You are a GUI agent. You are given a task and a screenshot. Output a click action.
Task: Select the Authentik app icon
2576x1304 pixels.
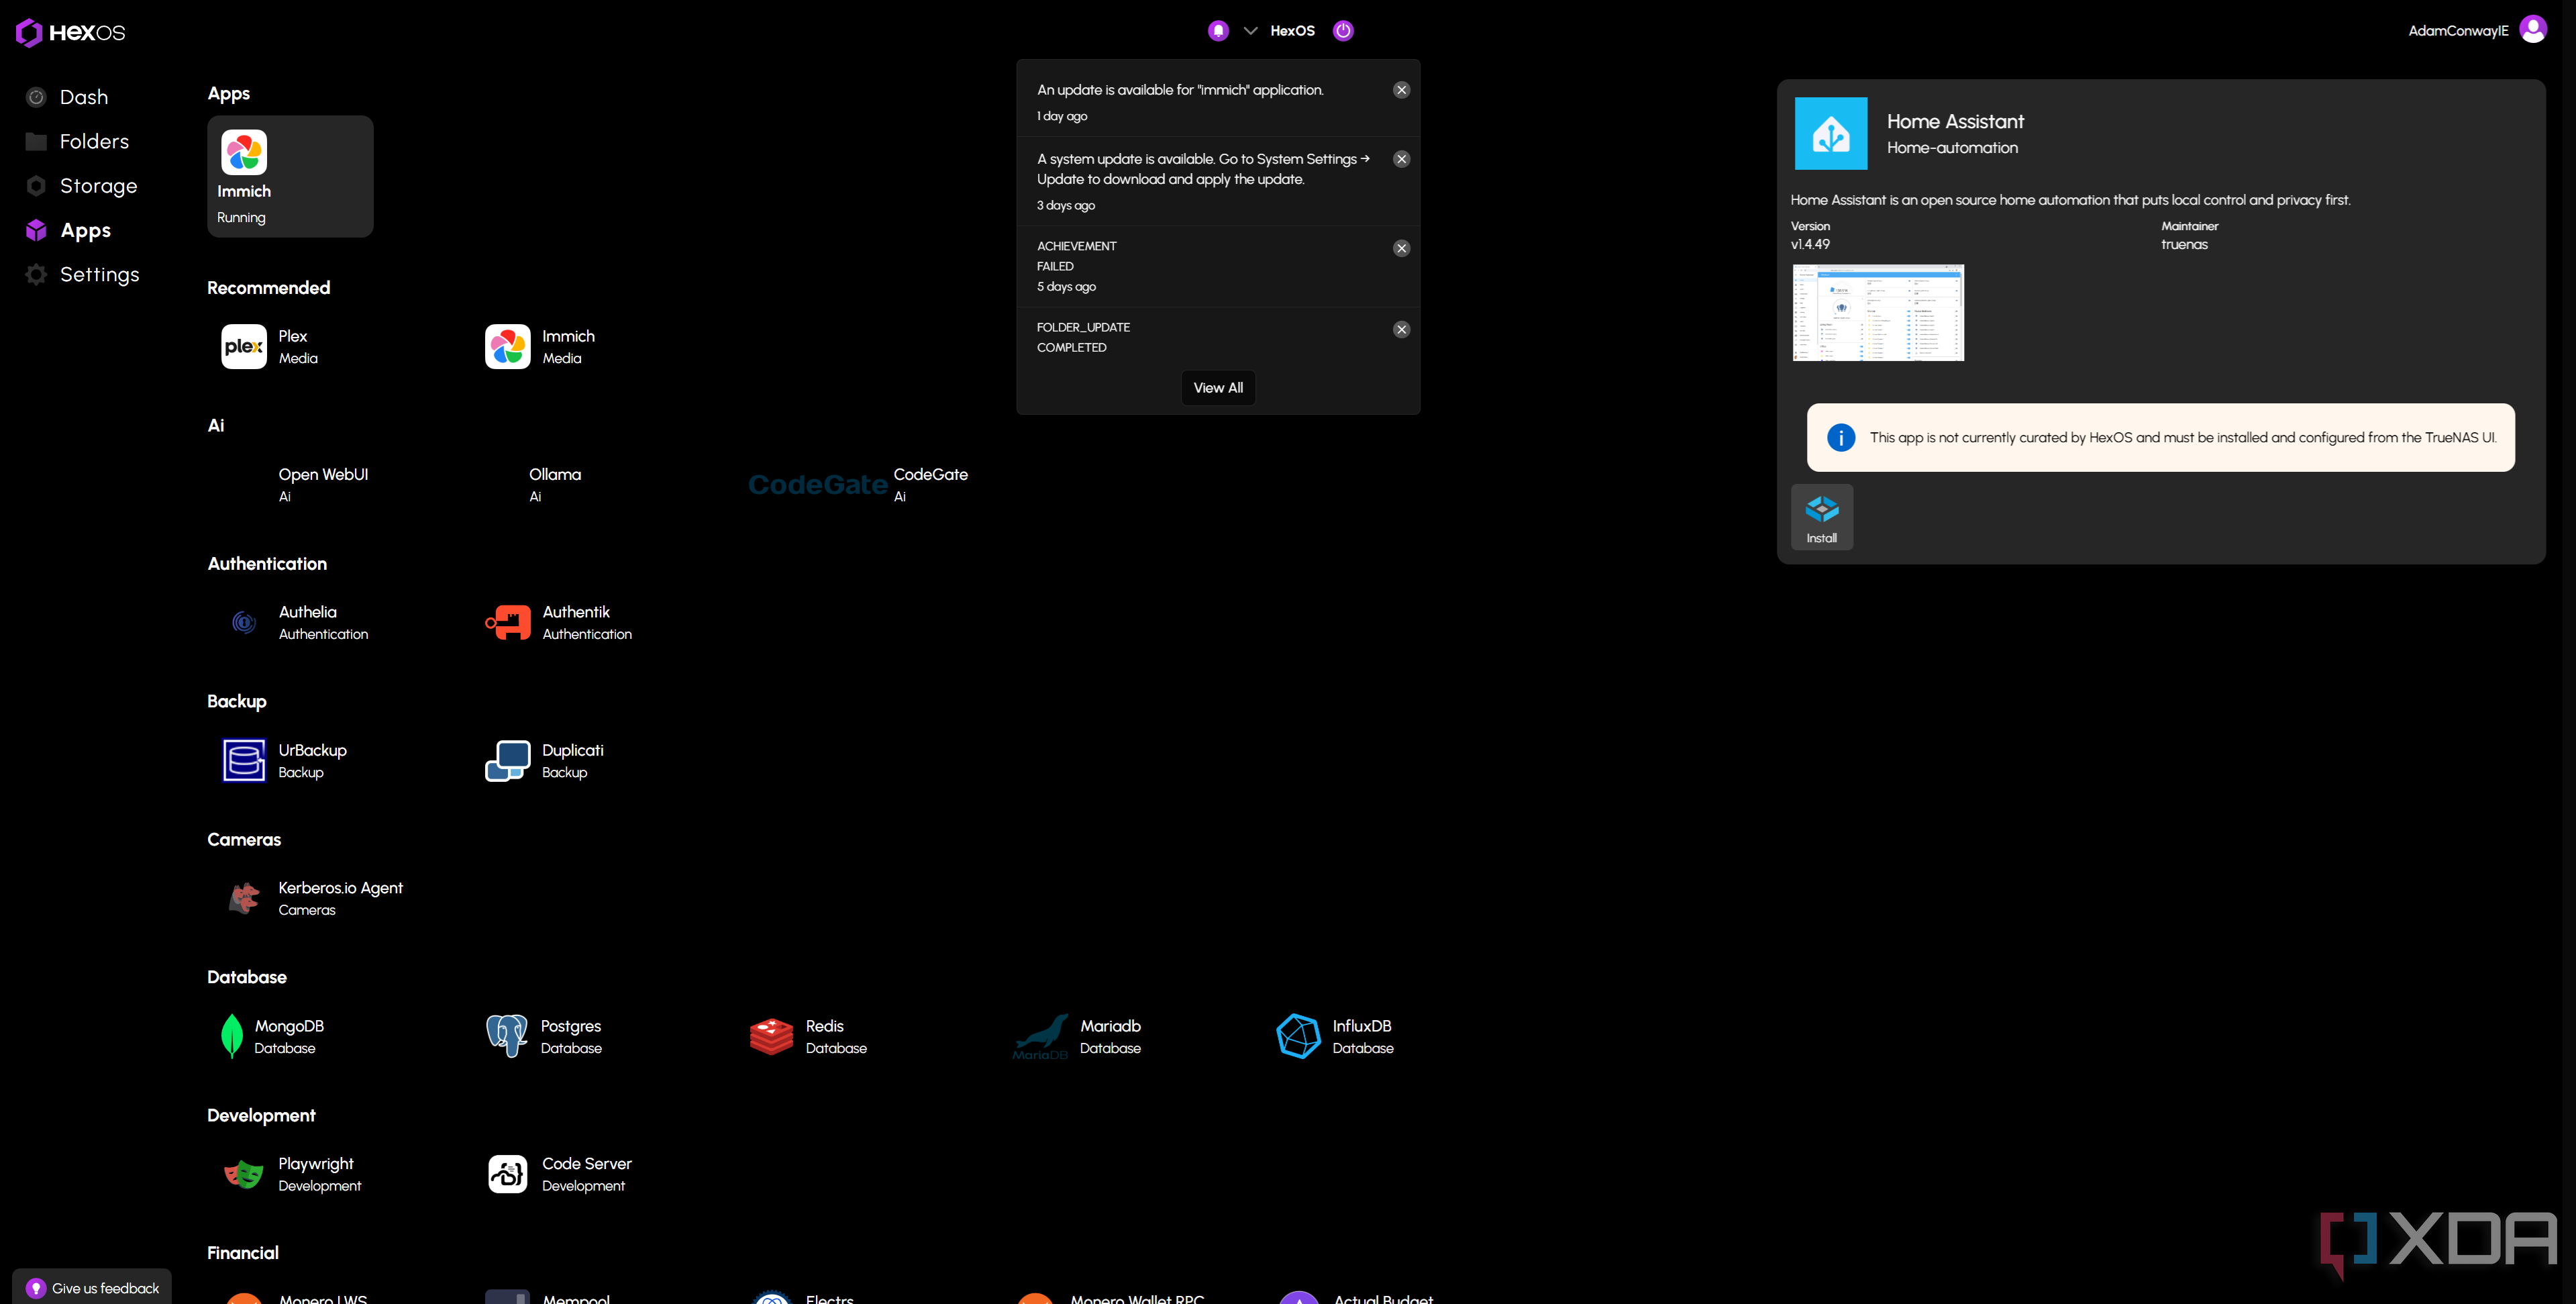coord(508,622)
